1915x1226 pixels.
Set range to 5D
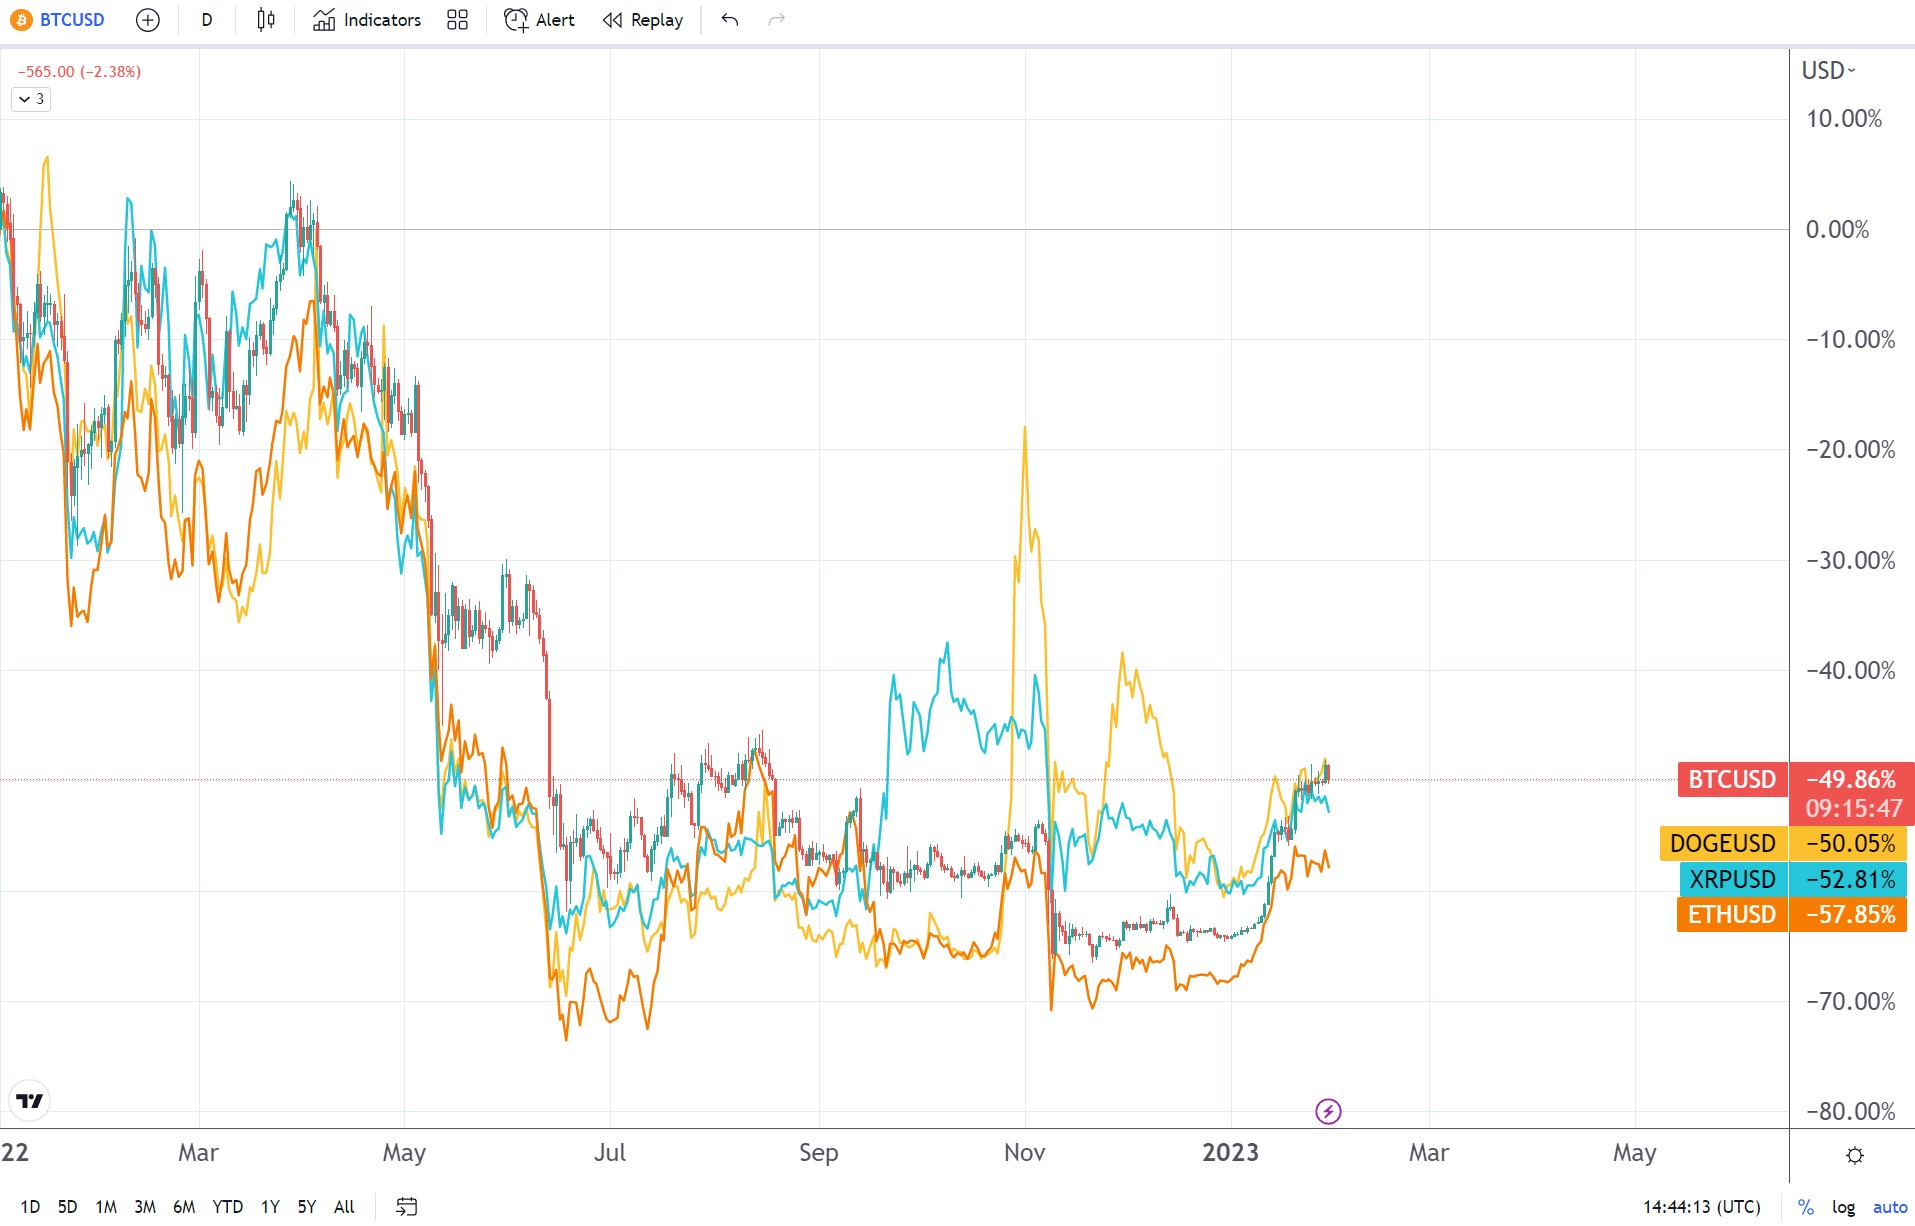pos(67,1207)
